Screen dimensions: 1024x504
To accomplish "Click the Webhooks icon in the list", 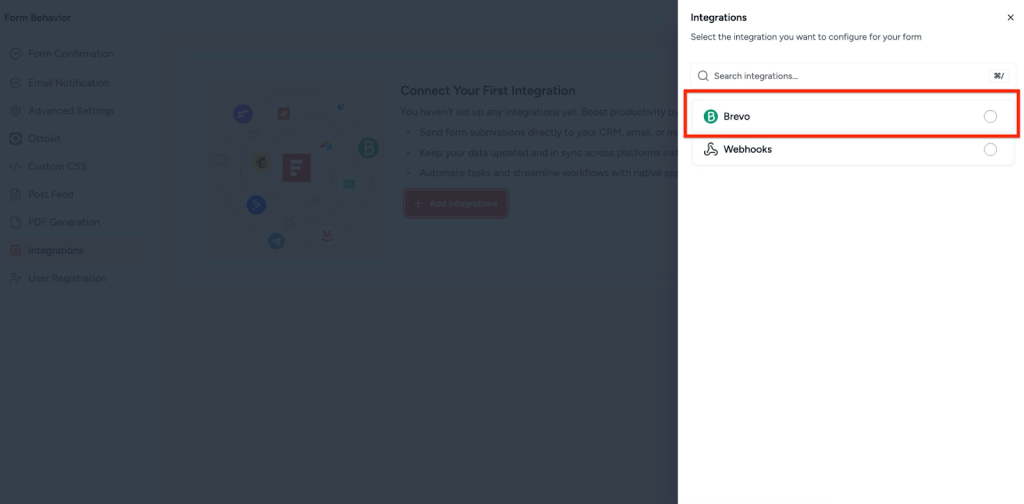I will [711, 150].
